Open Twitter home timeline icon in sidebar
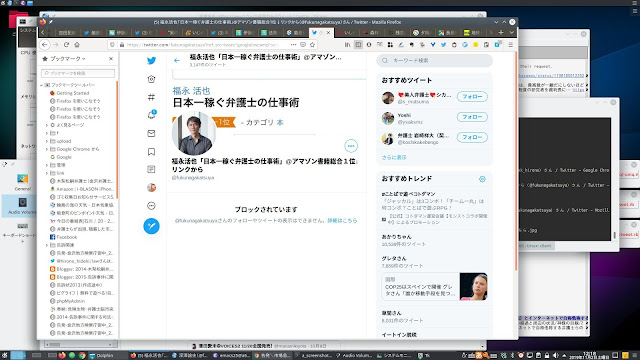Image resolution: width=640 pixels, height=360 pixels. click(x=151, y=79)
